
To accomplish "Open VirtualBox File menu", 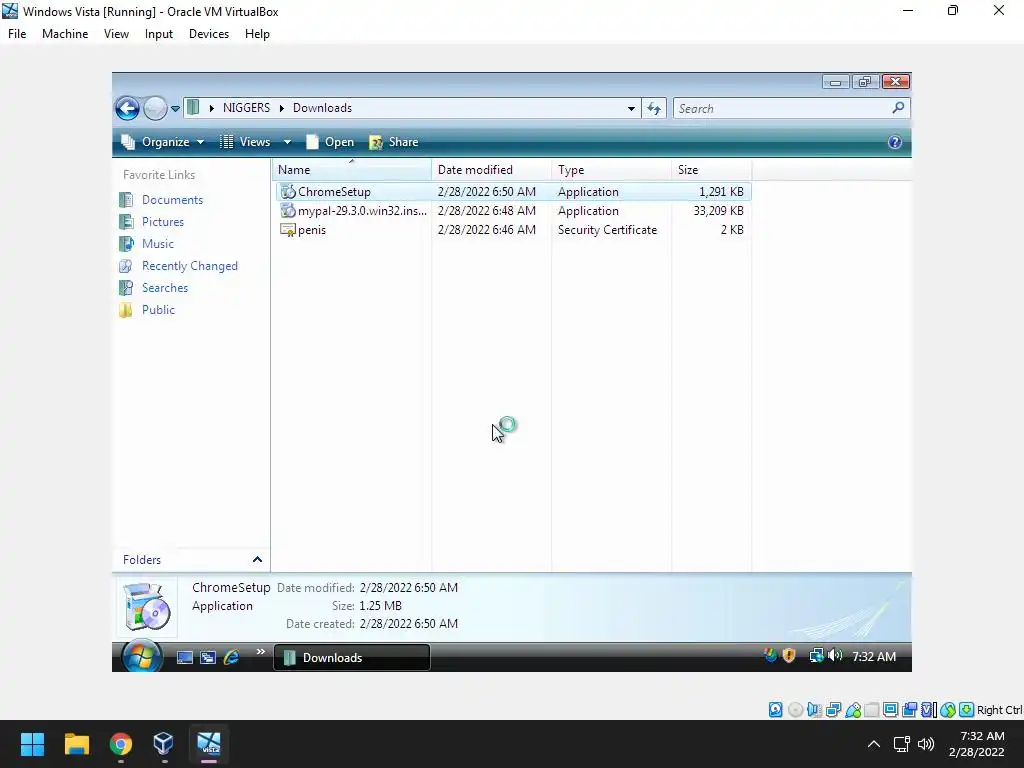I will click(x=17, y=34).
